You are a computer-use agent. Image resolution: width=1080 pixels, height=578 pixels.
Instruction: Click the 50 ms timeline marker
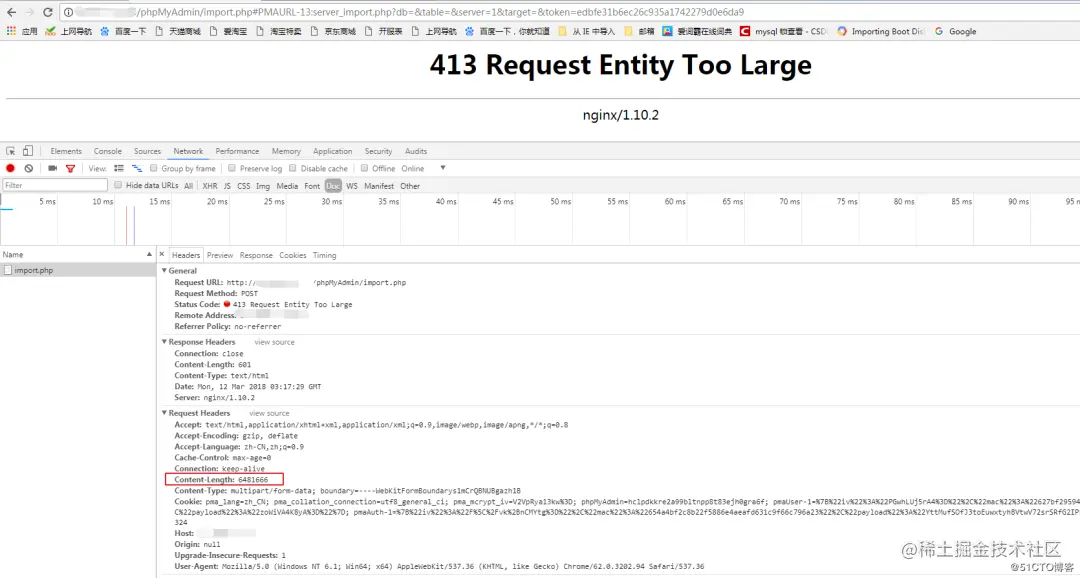pos(560,201)
